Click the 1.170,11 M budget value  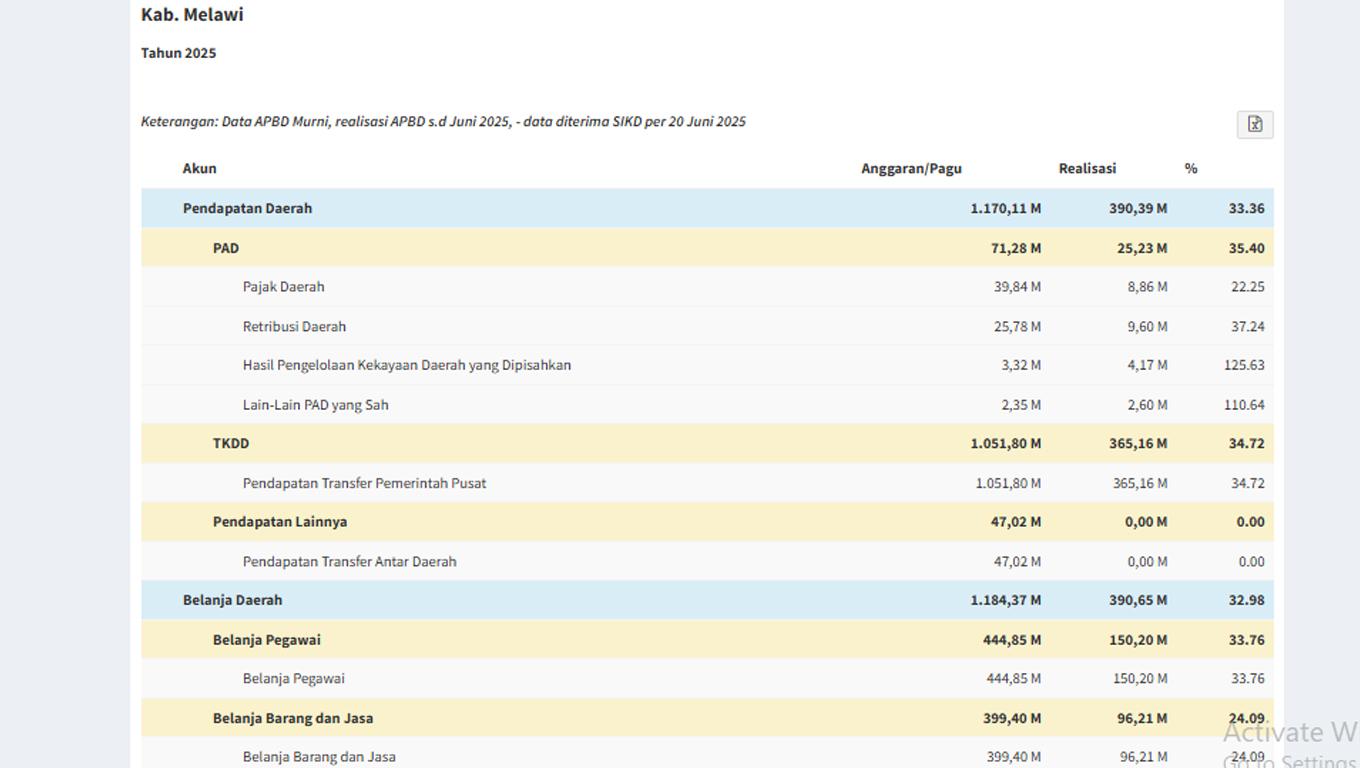coord(1005,208)
